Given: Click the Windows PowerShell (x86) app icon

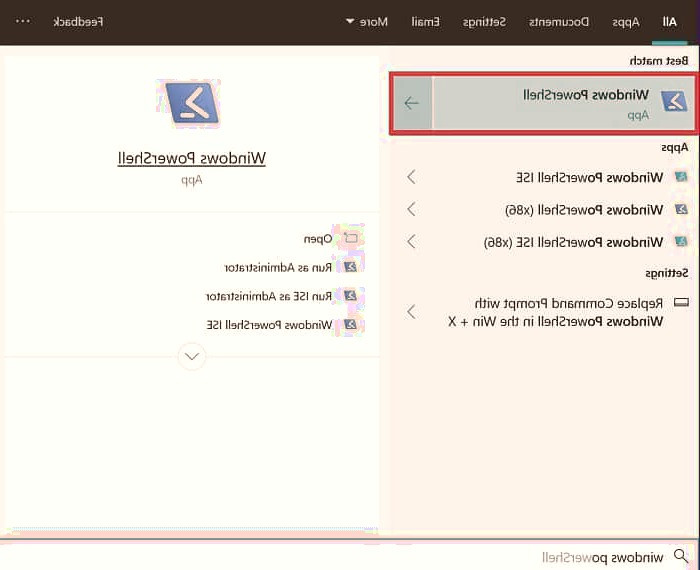Looking at the screenshot, I should pos(681,210).
